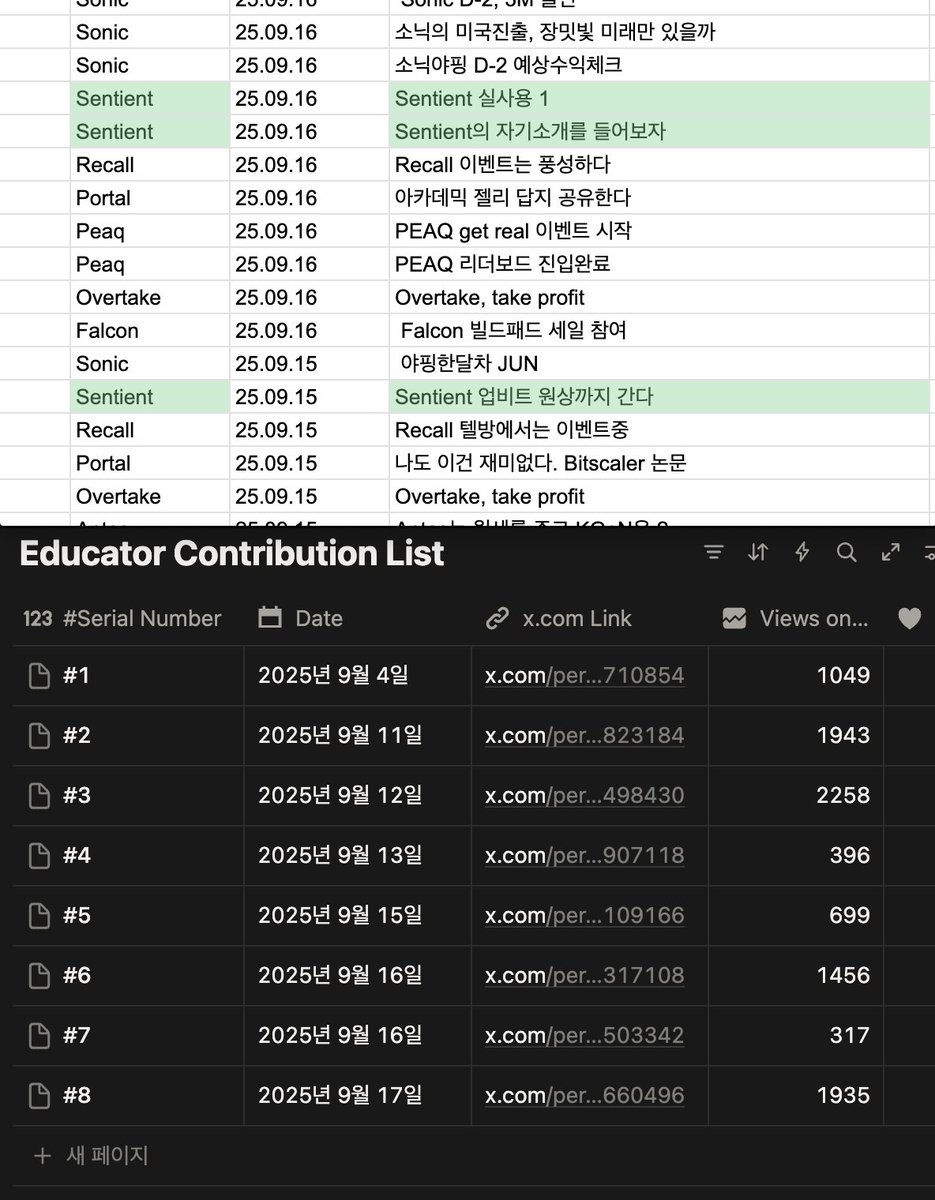This screenshot has width=935, height=1200.
Task: Select Sonic cell in 야핑한달차 JUN row
Action: (150, 363)
